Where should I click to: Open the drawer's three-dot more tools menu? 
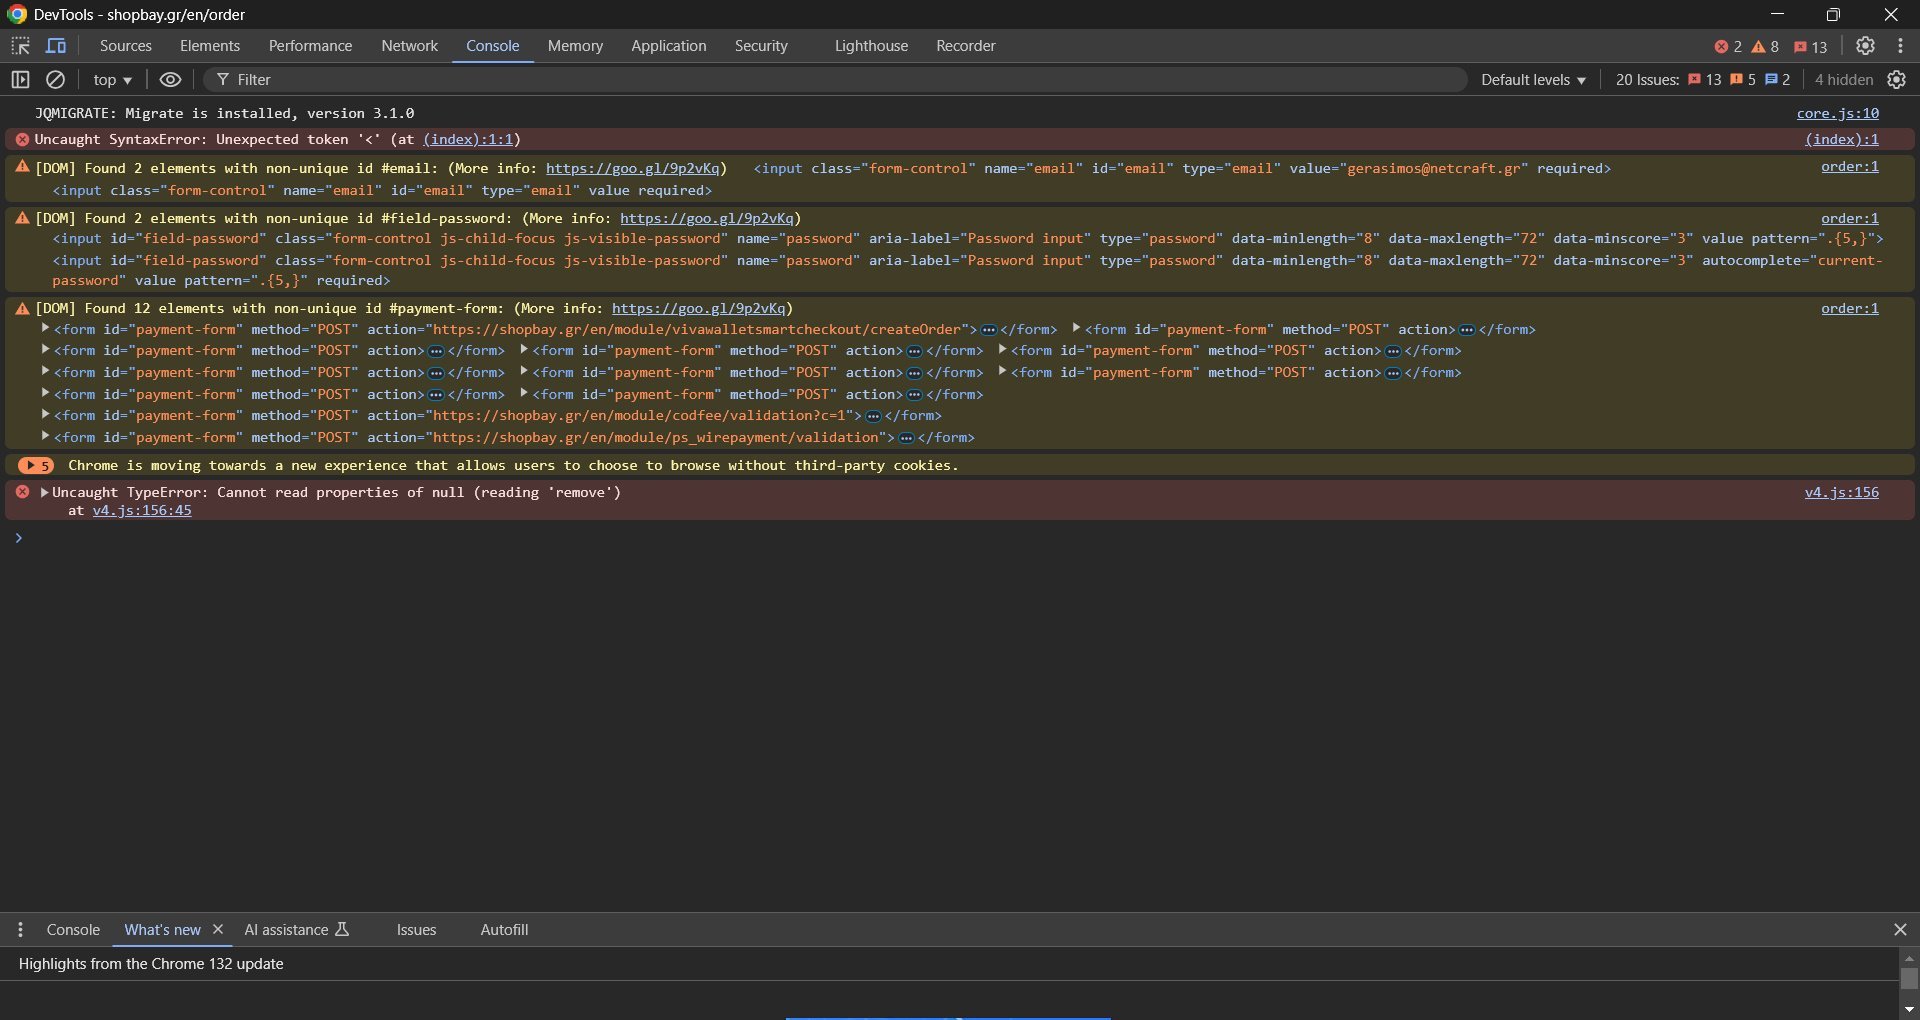tap(20, 930)
